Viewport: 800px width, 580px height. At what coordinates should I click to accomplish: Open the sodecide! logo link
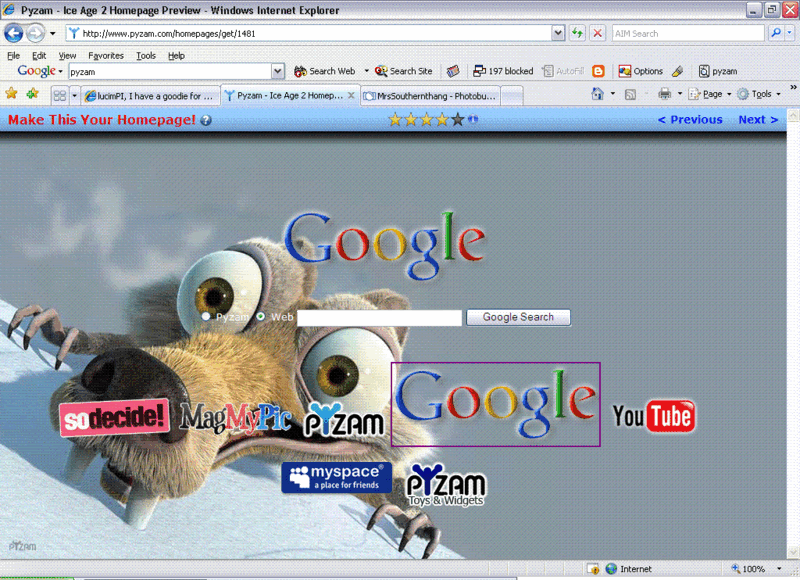pos(114,417)
